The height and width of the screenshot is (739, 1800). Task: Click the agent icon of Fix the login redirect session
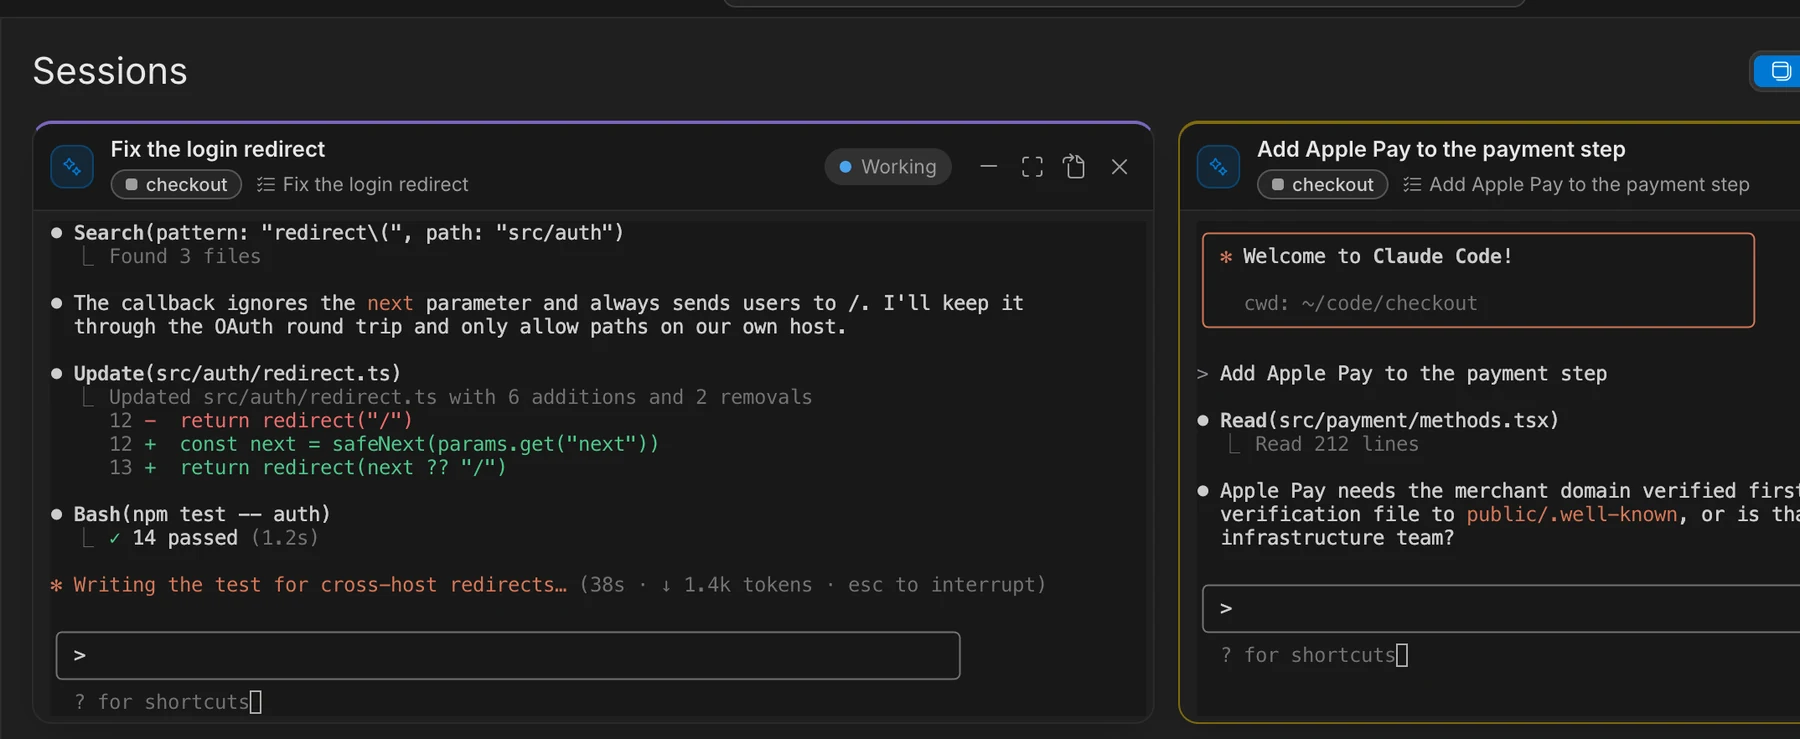[x=72, y=167]
